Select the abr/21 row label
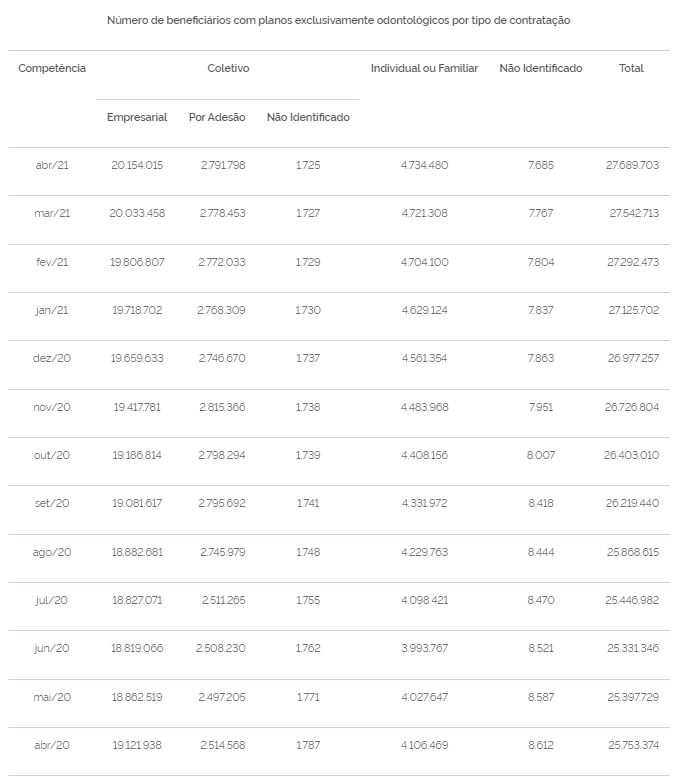 click(52, 166)
